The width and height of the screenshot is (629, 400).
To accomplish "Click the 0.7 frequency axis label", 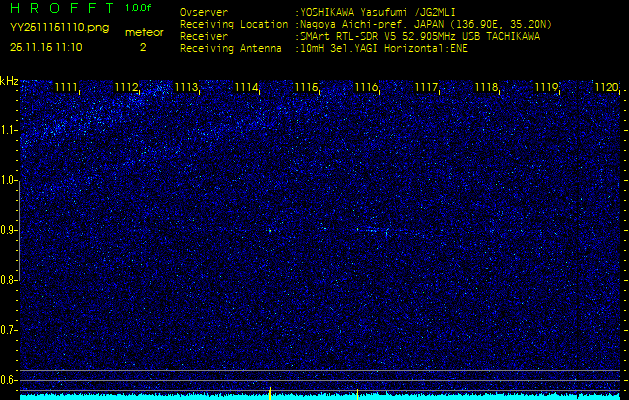I will 9,330.
